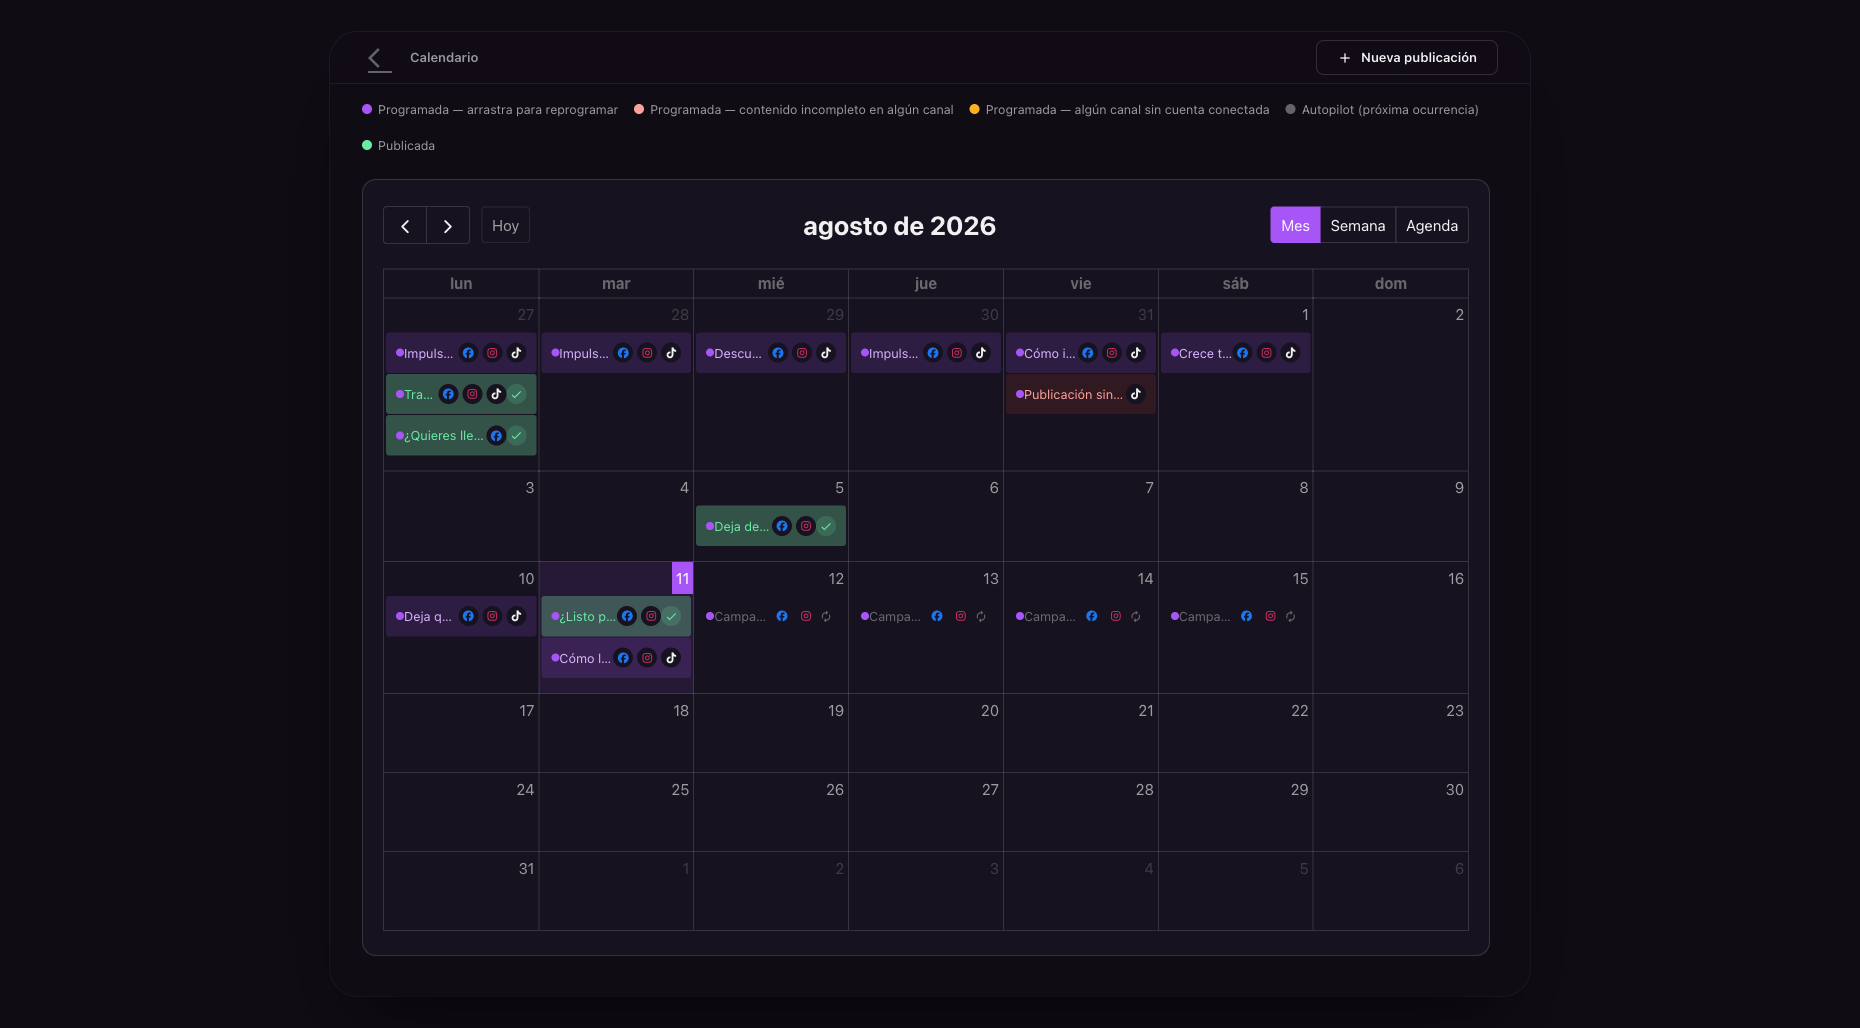This screenshot has width=1860, height=1028.
Task: Click the 'Autopilot (próxima ocurrencia)' legend label
Action: (x=1390, y=110)
